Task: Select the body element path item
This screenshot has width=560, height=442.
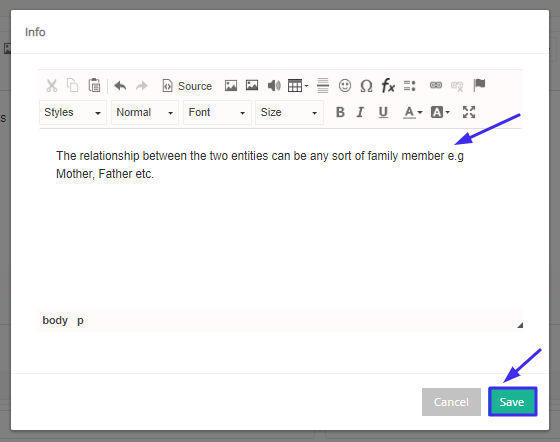Action: click(55, 320)
